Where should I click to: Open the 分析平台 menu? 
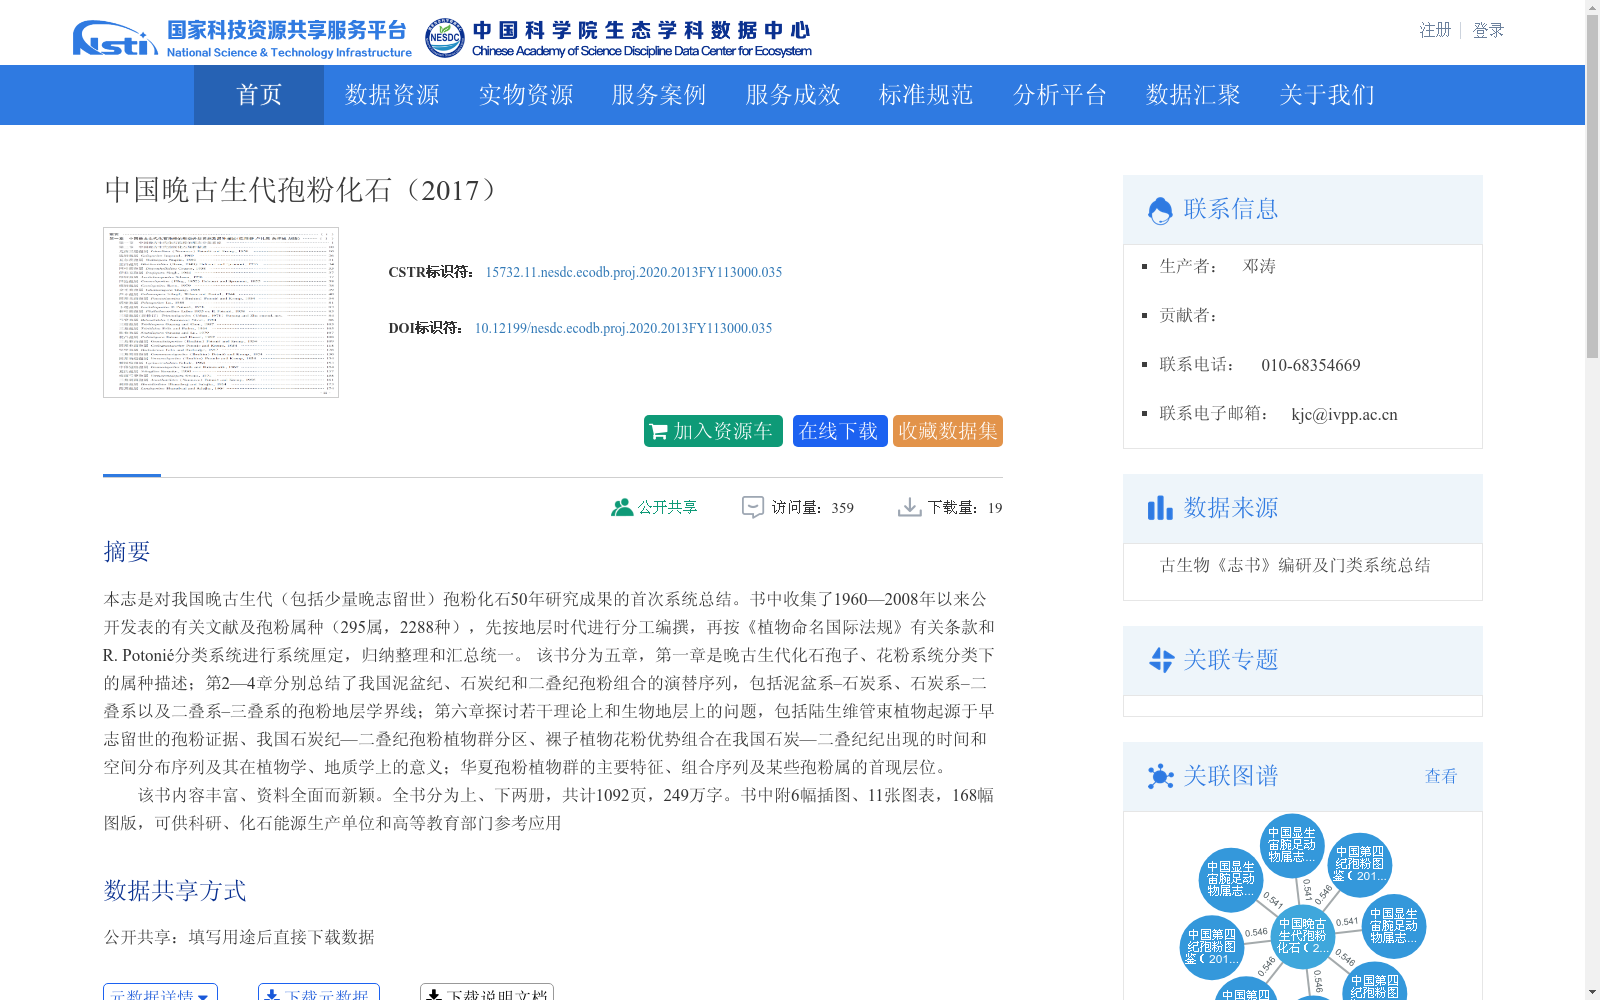pyautogui.click(x=1060, y=95)
